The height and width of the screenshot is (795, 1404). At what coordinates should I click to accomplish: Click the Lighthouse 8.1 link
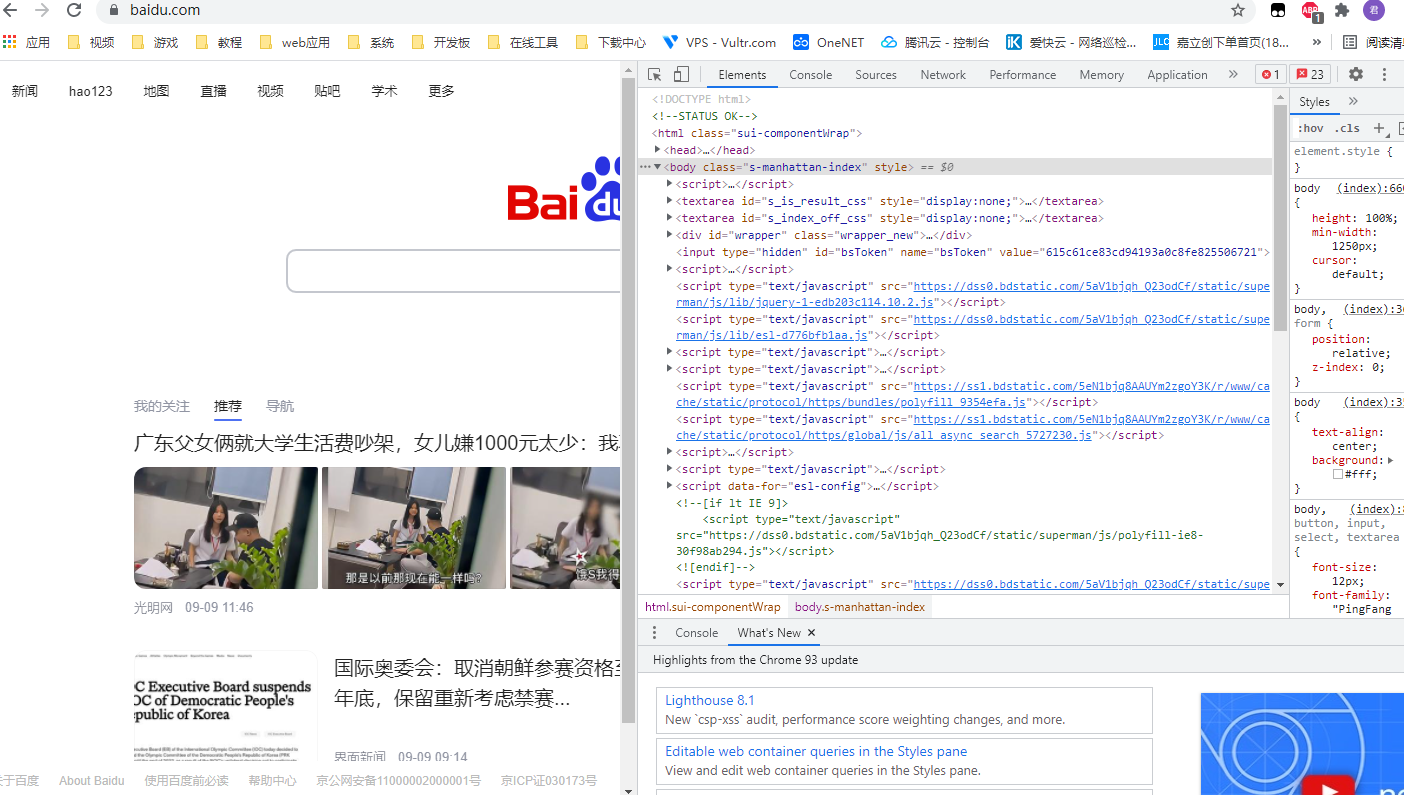tap(710, 700)
